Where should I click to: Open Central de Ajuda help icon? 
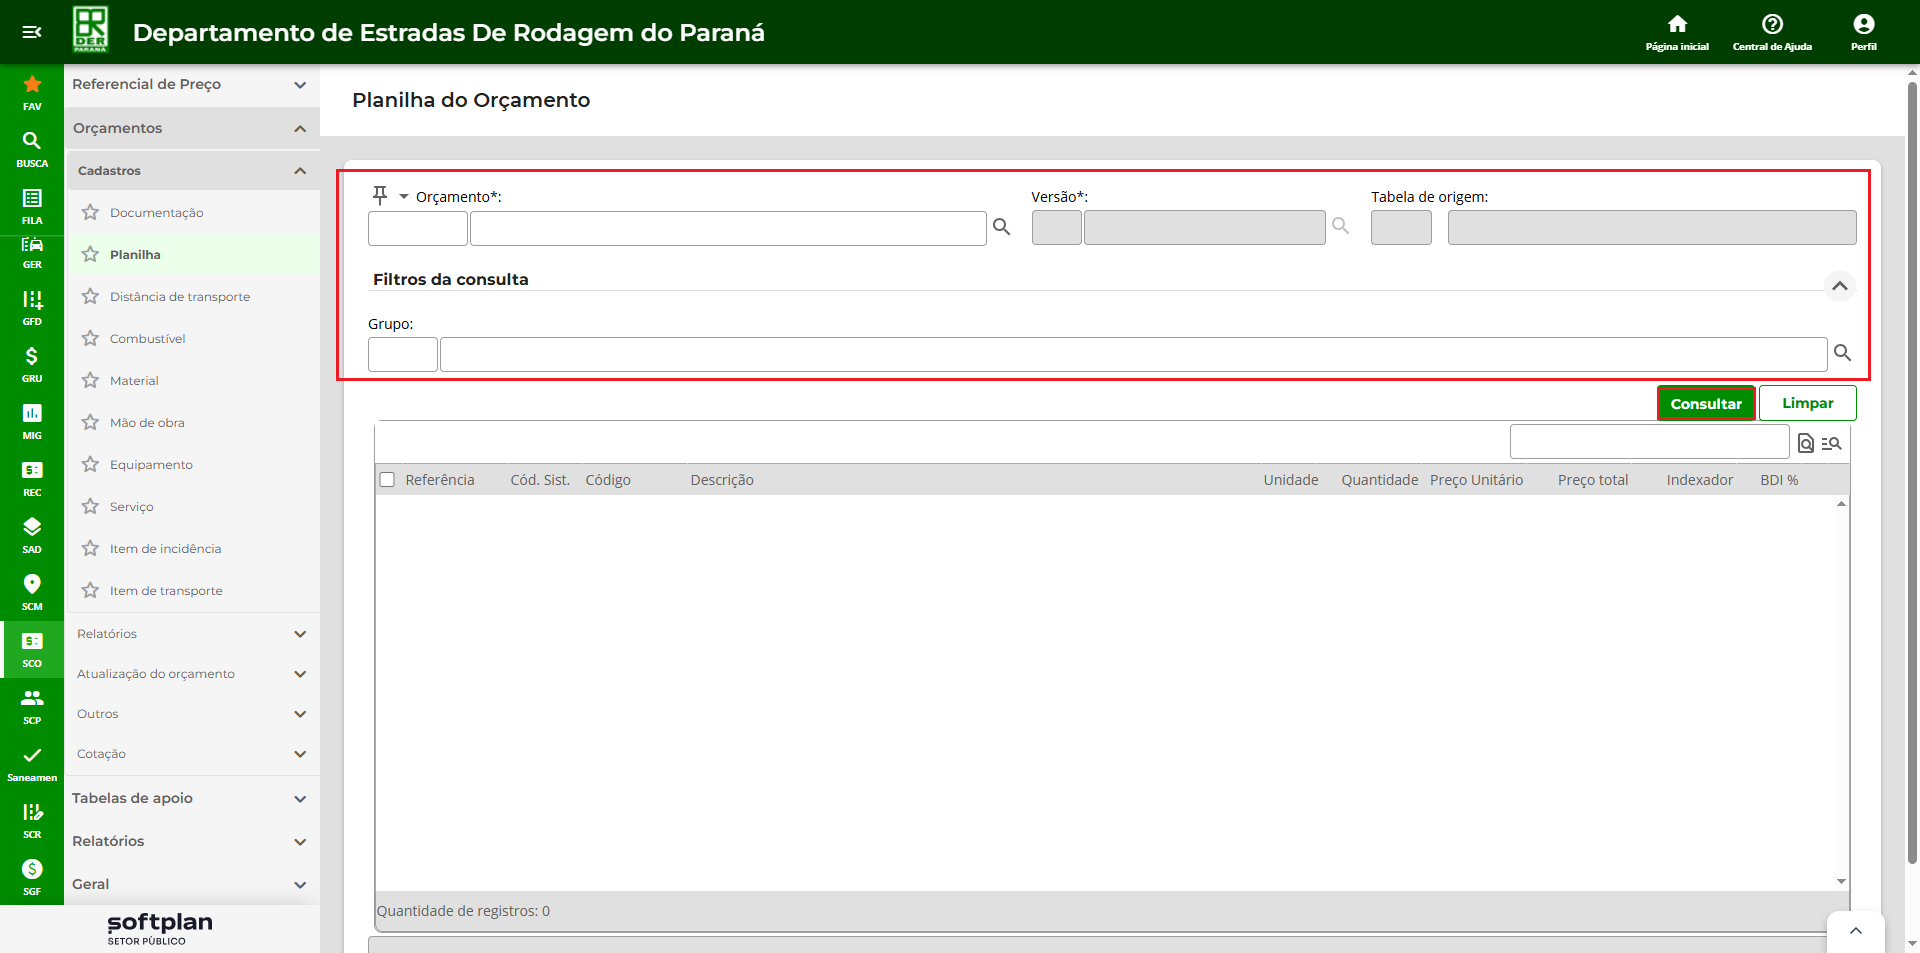click(x=1772, y=25)
